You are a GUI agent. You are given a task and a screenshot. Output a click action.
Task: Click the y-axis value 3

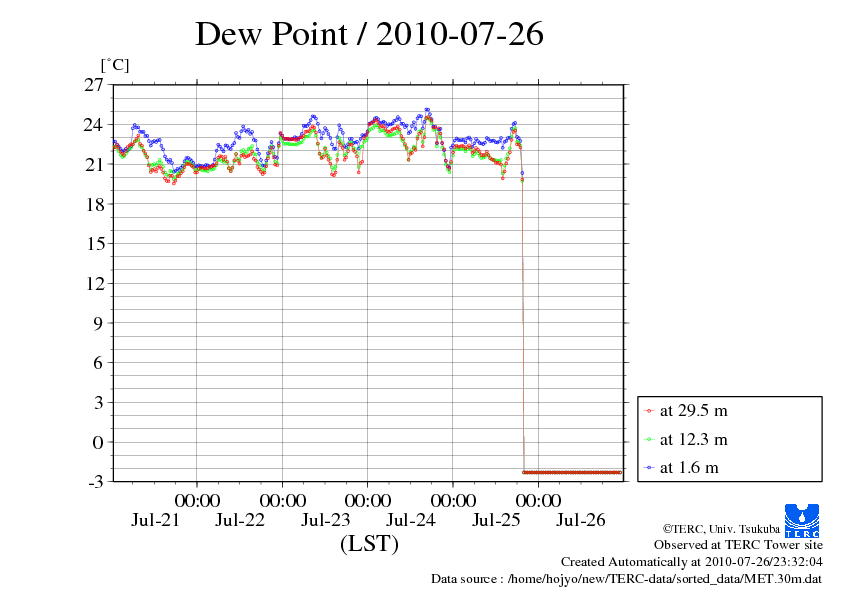tap(98, 403)
